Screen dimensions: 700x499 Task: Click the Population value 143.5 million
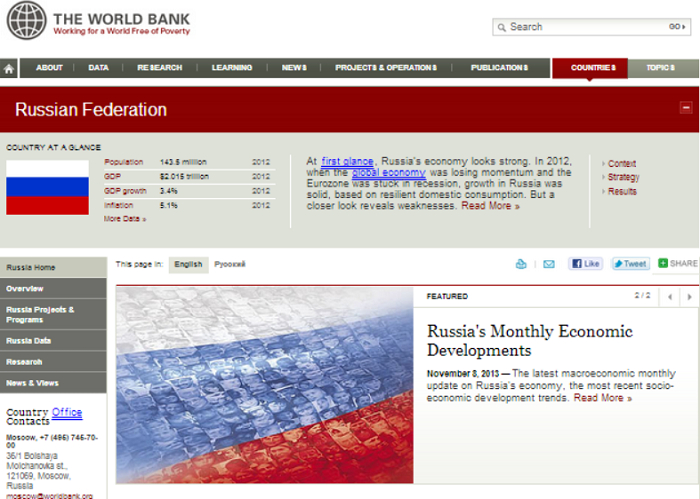pyautogui.click(x=183, y=162)
